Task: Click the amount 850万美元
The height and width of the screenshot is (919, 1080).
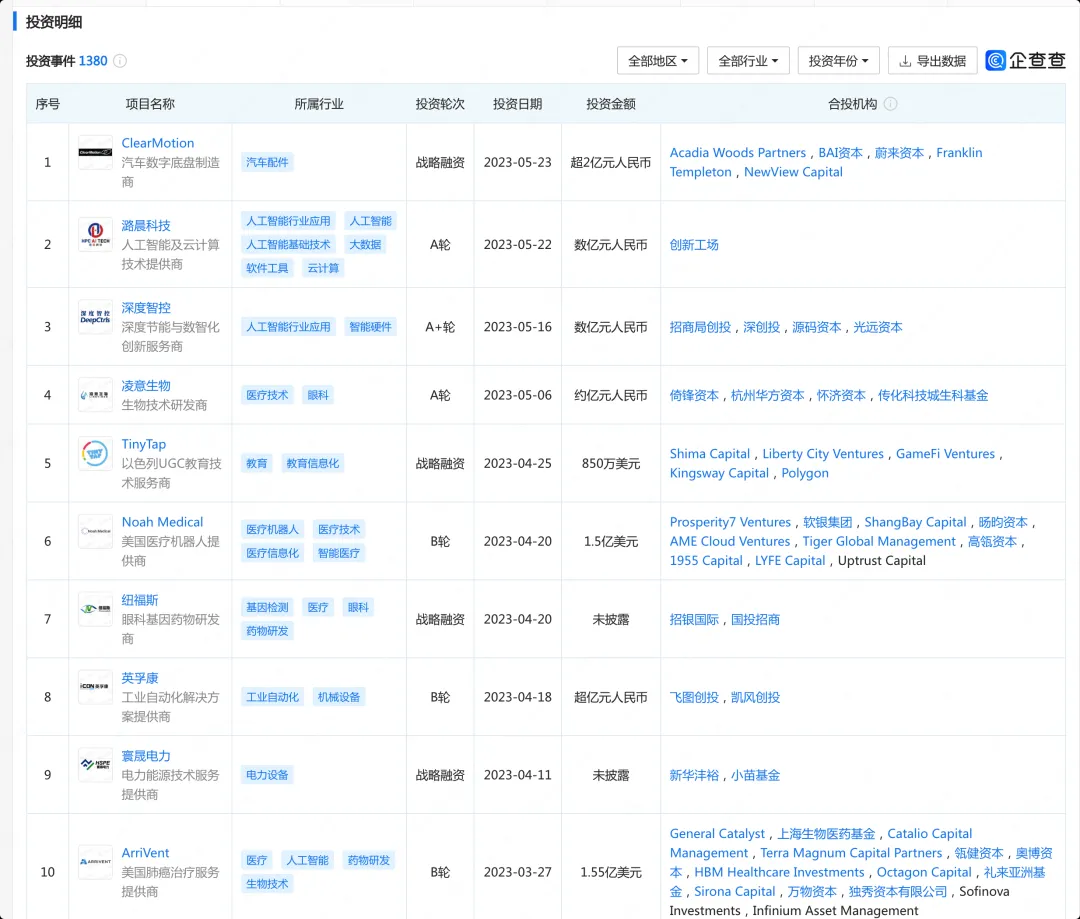Action: click(x=611, y=463)
